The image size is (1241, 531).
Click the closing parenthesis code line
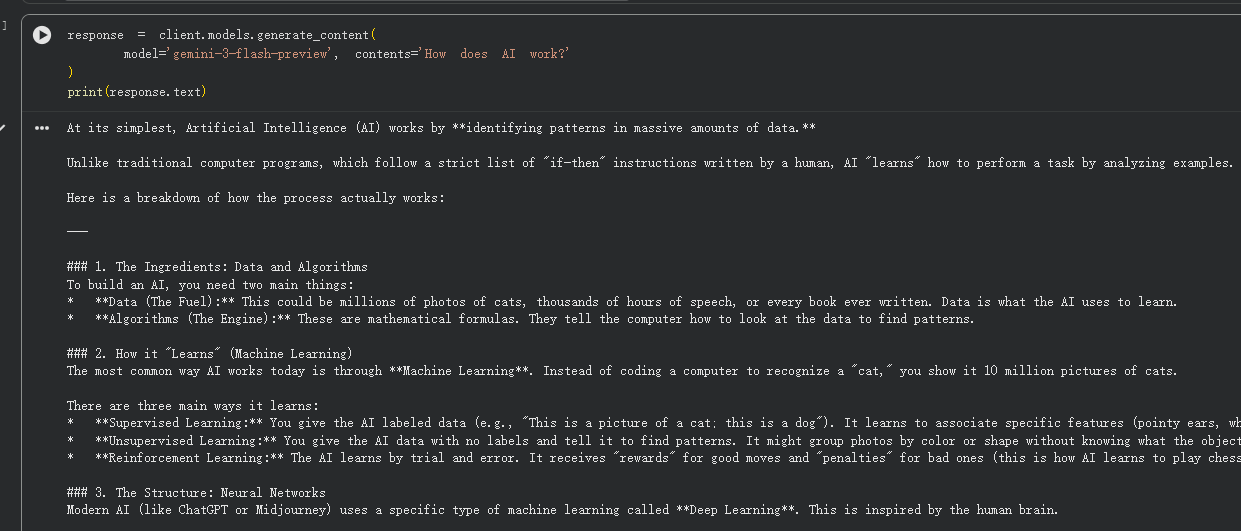coord(70,73)
